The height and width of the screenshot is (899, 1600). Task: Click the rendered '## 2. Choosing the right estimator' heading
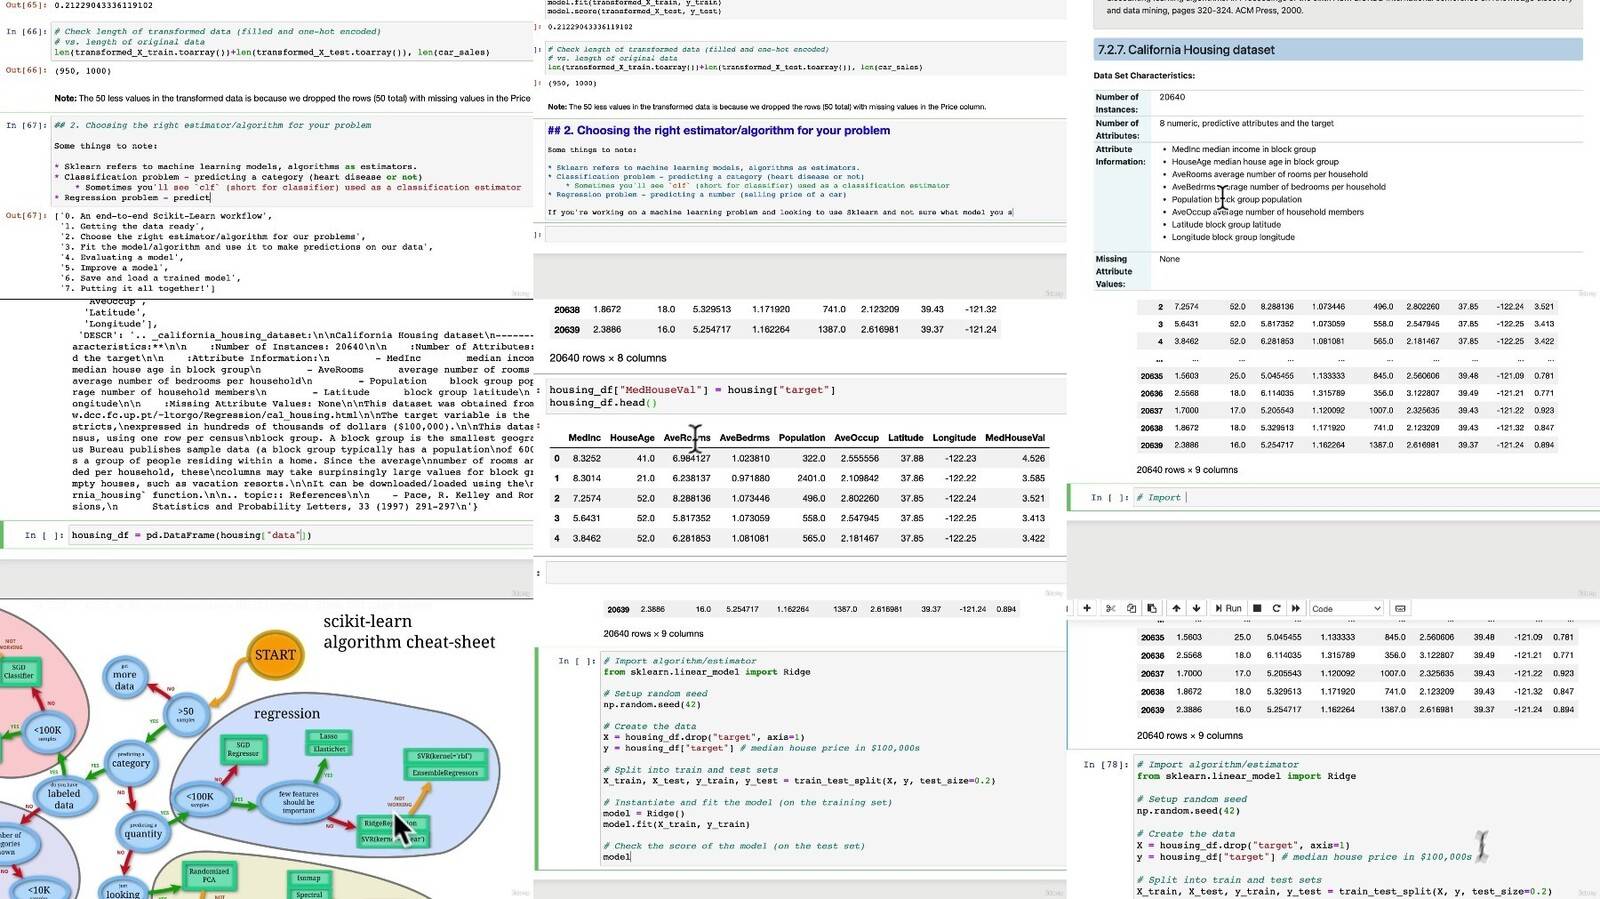[719, 130]
